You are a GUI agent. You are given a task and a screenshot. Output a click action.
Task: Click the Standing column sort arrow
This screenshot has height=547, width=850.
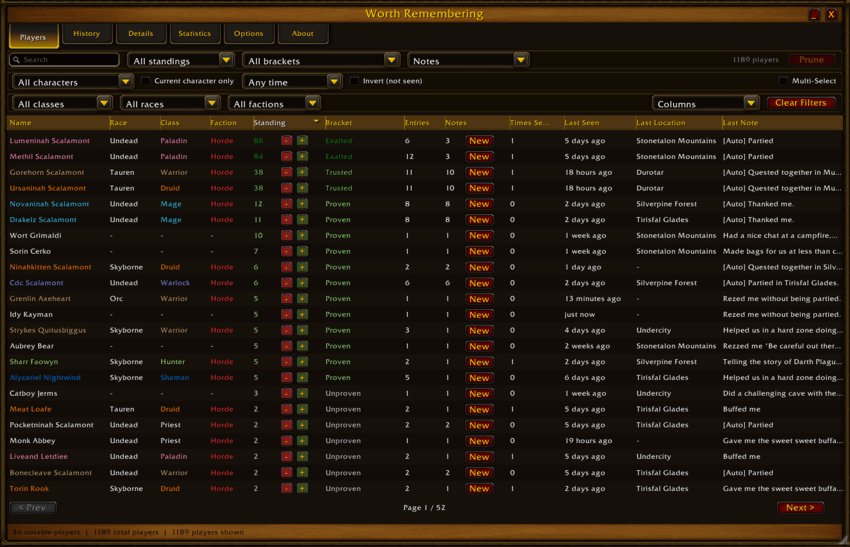click(x=316, y=121)
